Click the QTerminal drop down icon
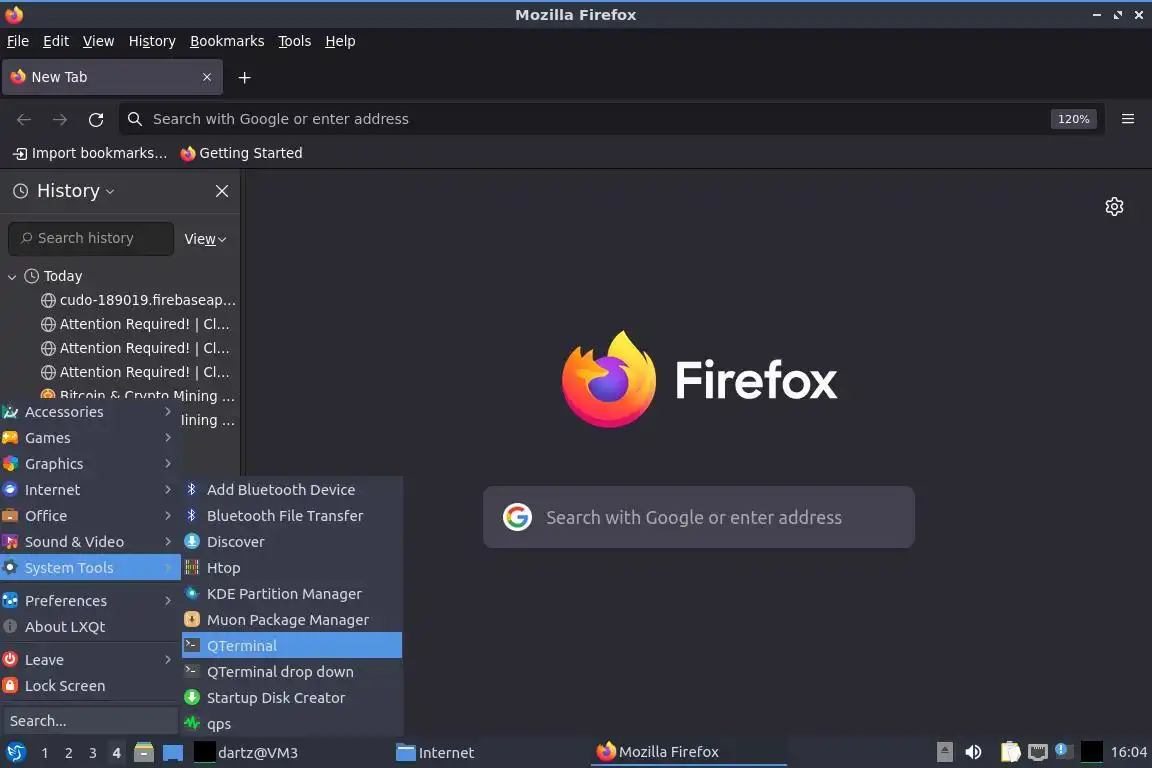Image resolution: width=1152 pixels, height=768 pixels. pyautogui.click(x=192, y=671)
